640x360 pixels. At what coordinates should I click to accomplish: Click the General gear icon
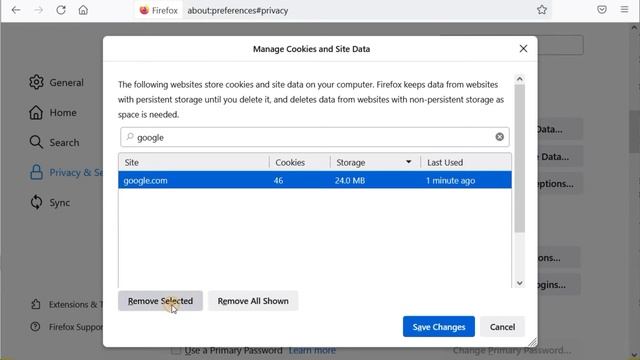(36, 82)
